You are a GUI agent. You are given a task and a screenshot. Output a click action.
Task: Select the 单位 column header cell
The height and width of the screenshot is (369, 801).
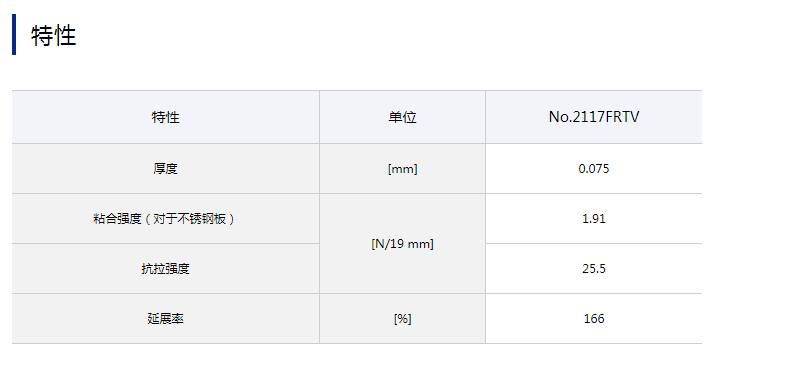click(403, 117)
